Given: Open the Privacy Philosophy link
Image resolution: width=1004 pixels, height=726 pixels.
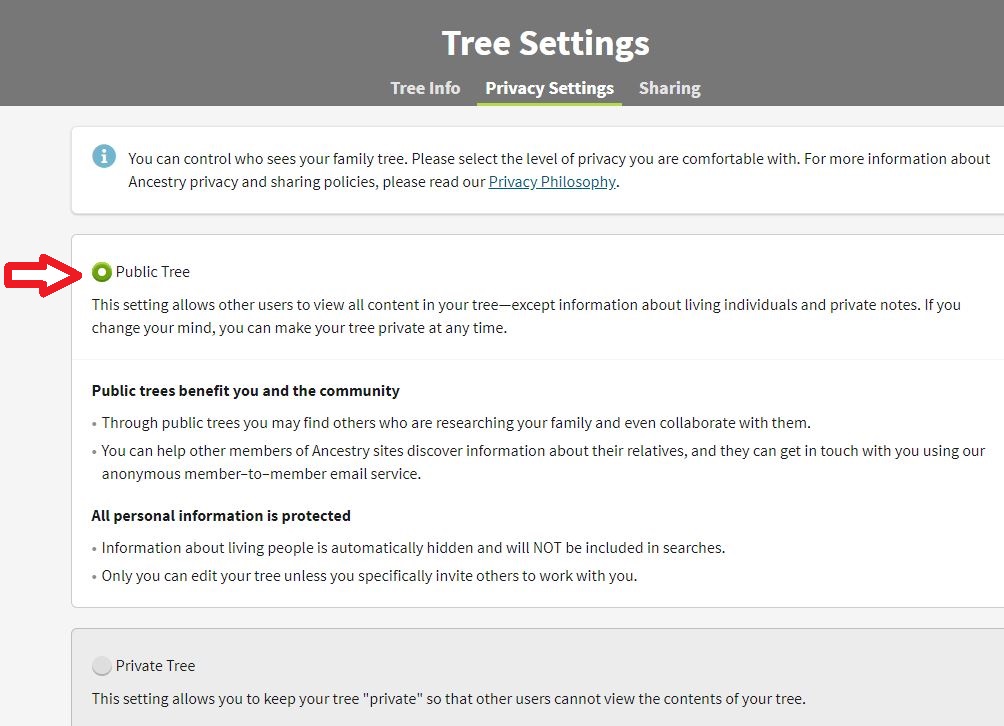Looking at the screenshot, I should point(552,182).
